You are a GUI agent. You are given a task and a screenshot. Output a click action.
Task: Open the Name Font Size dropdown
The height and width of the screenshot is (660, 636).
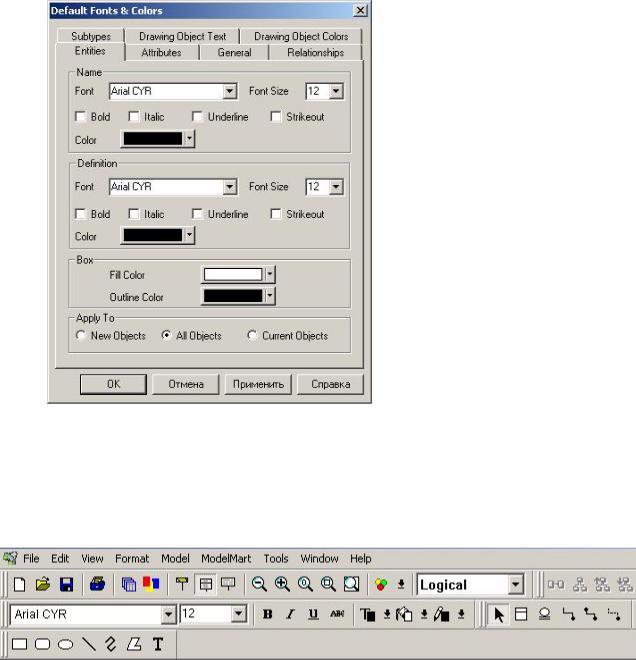(336, 91)
